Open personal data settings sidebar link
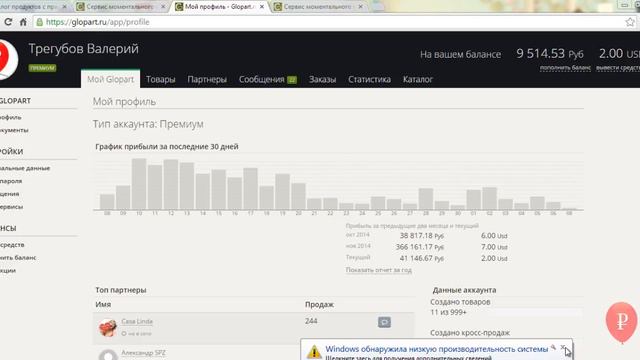Screen dimensions: 640x360 25,168
